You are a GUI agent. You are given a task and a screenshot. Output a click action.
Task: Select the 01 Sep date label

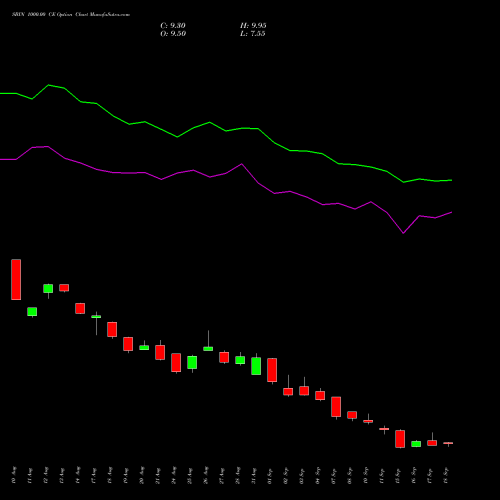pos(270,476)
